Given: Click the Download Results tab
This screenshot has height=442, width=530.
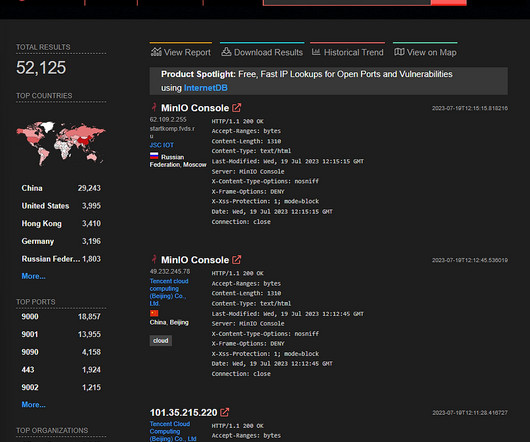Looking at the screenshot, I should 262,52.
